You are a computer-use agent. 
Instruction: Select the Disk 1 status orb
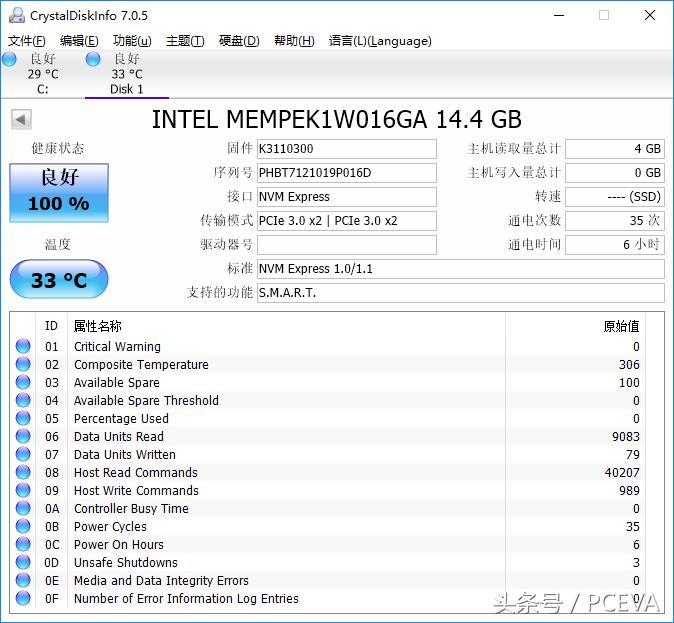pos(93,59)
